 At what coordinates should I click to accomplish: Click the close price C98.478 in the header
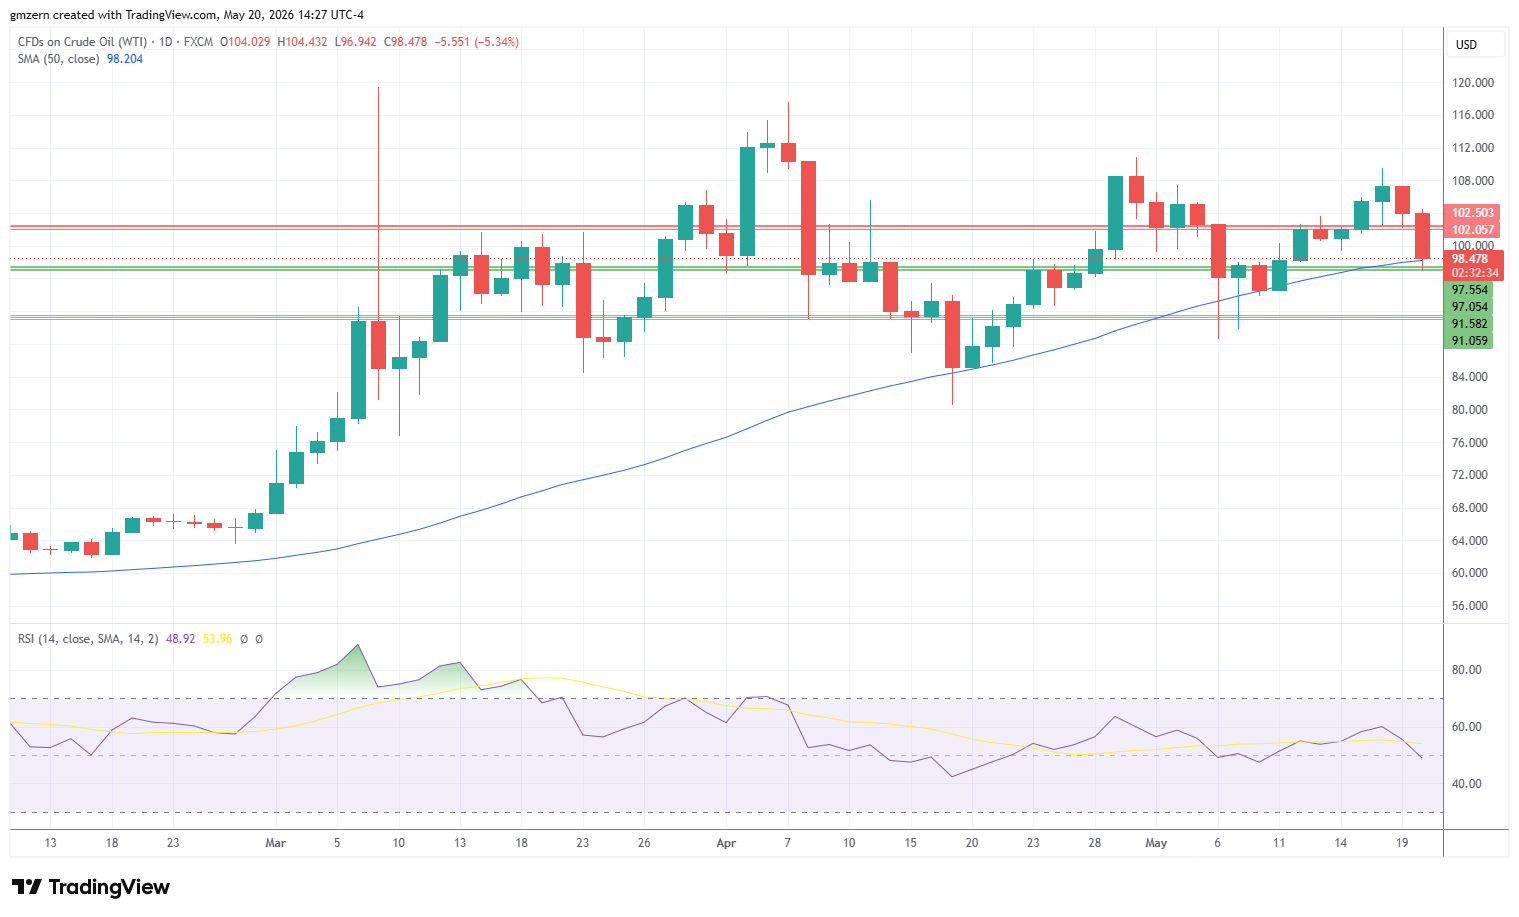click(x=405, y=42)
